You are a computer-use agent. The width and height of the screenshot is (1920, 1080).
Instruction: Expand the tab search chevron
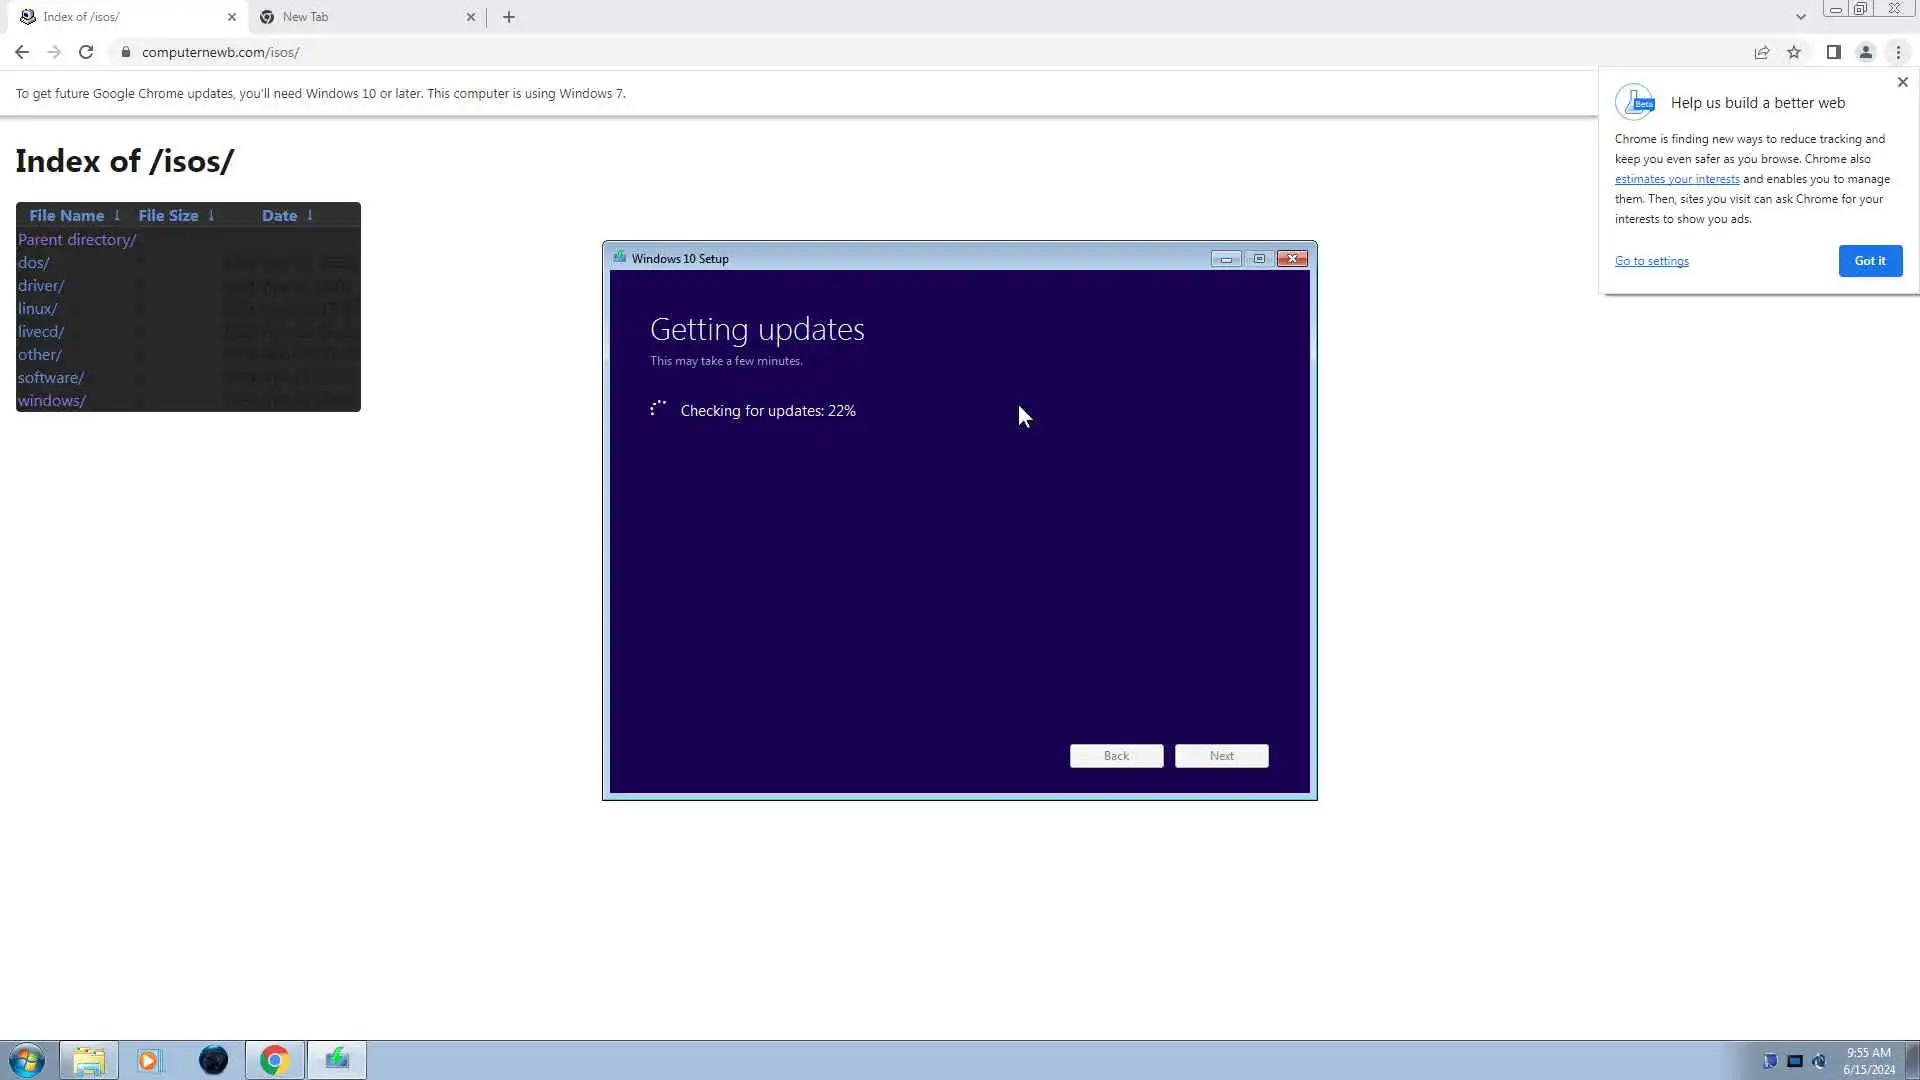(x=1800, y=17)
